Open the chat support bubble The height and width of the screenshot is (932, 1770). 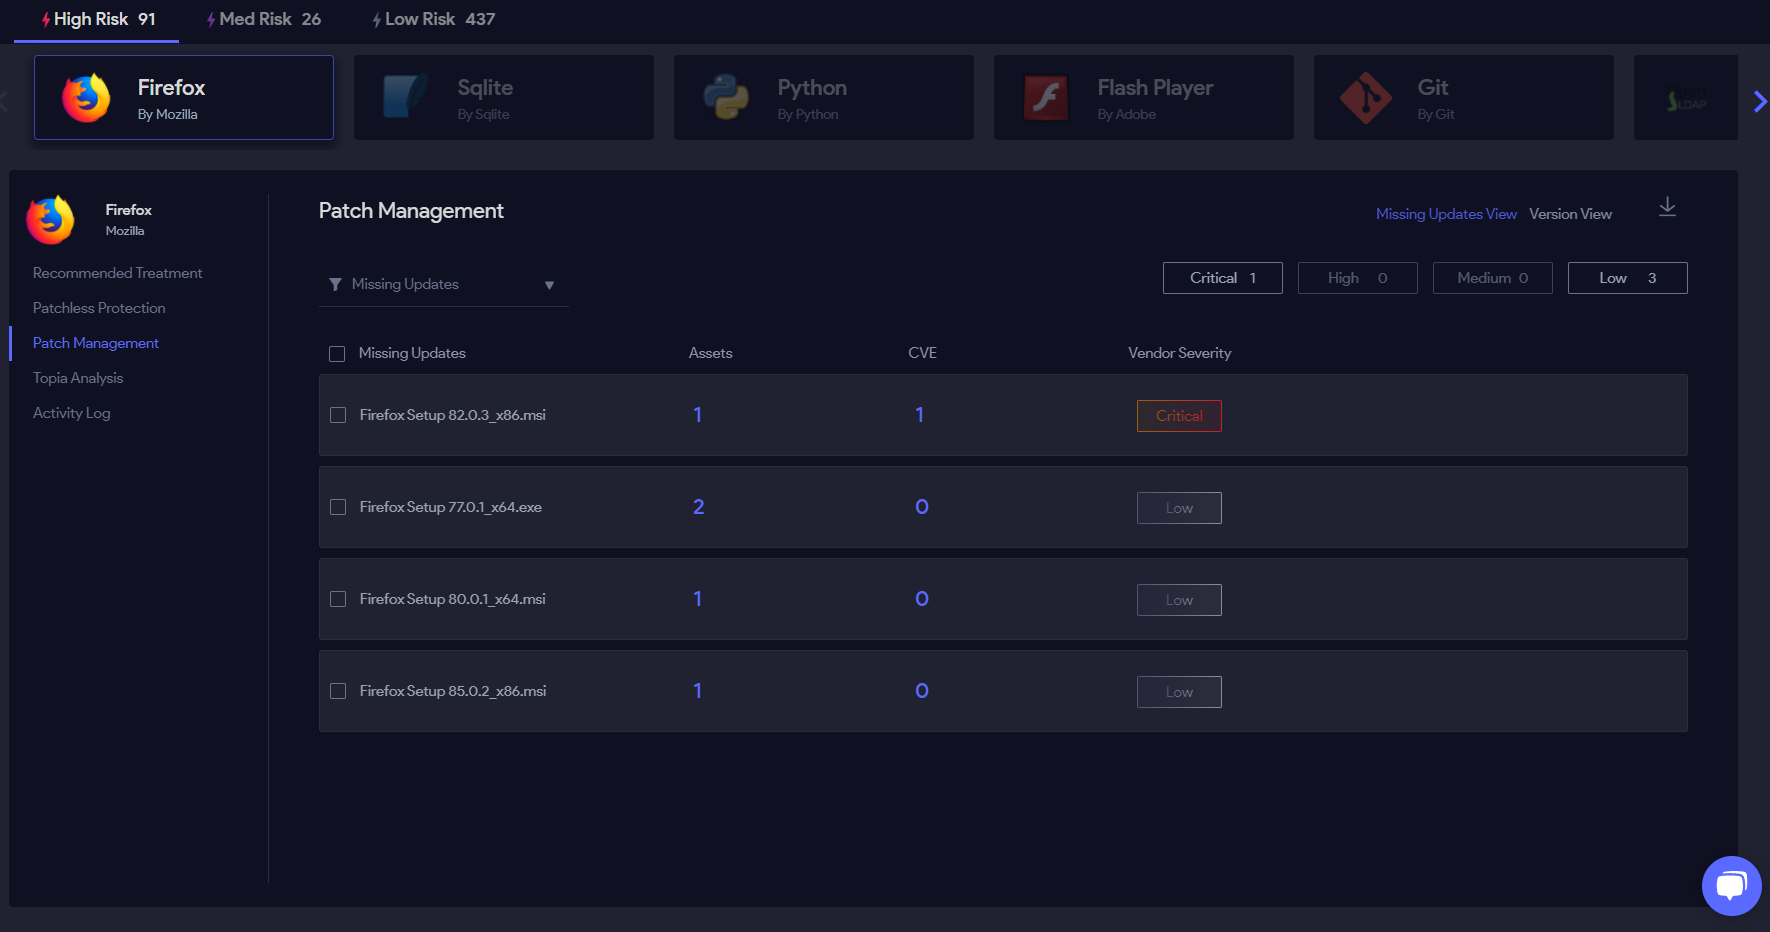point(1731,885)
